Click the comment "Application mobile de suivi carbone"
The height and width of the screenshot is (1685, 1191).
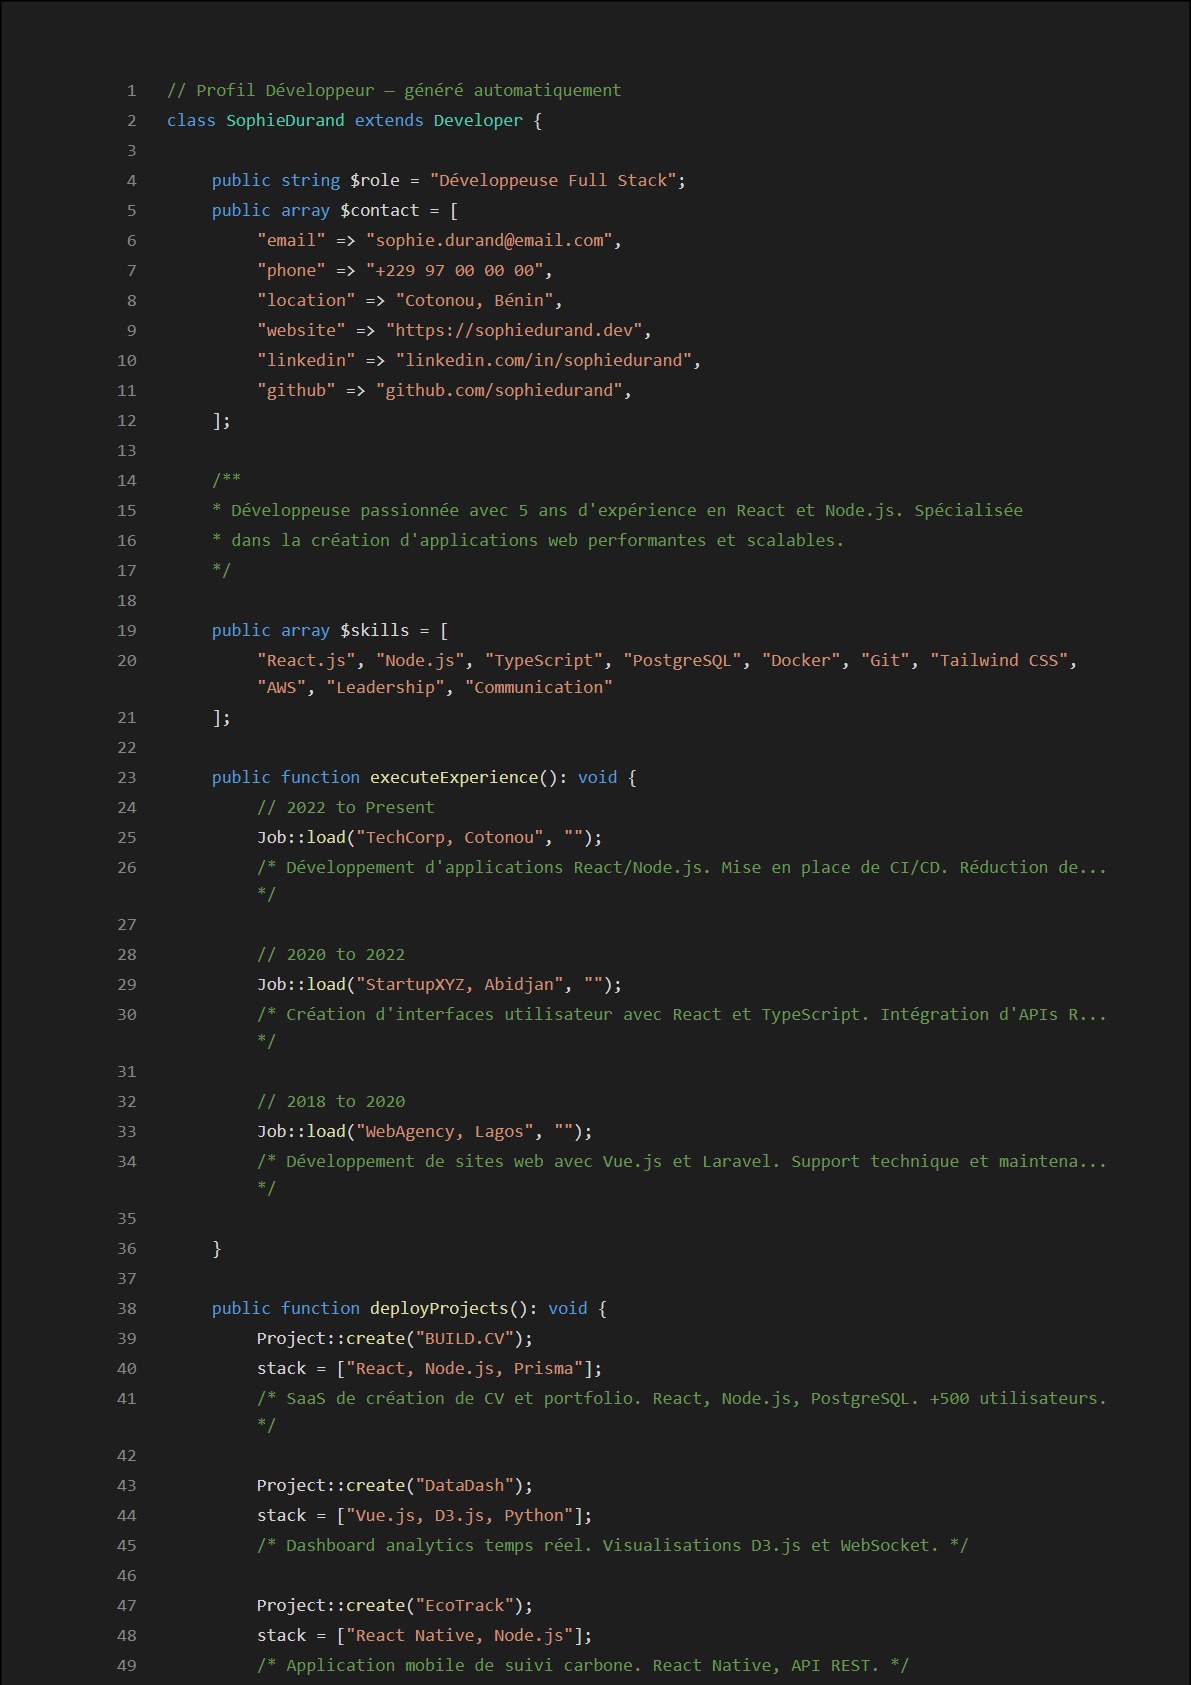pyautogui.click(x=464, y=1665)
